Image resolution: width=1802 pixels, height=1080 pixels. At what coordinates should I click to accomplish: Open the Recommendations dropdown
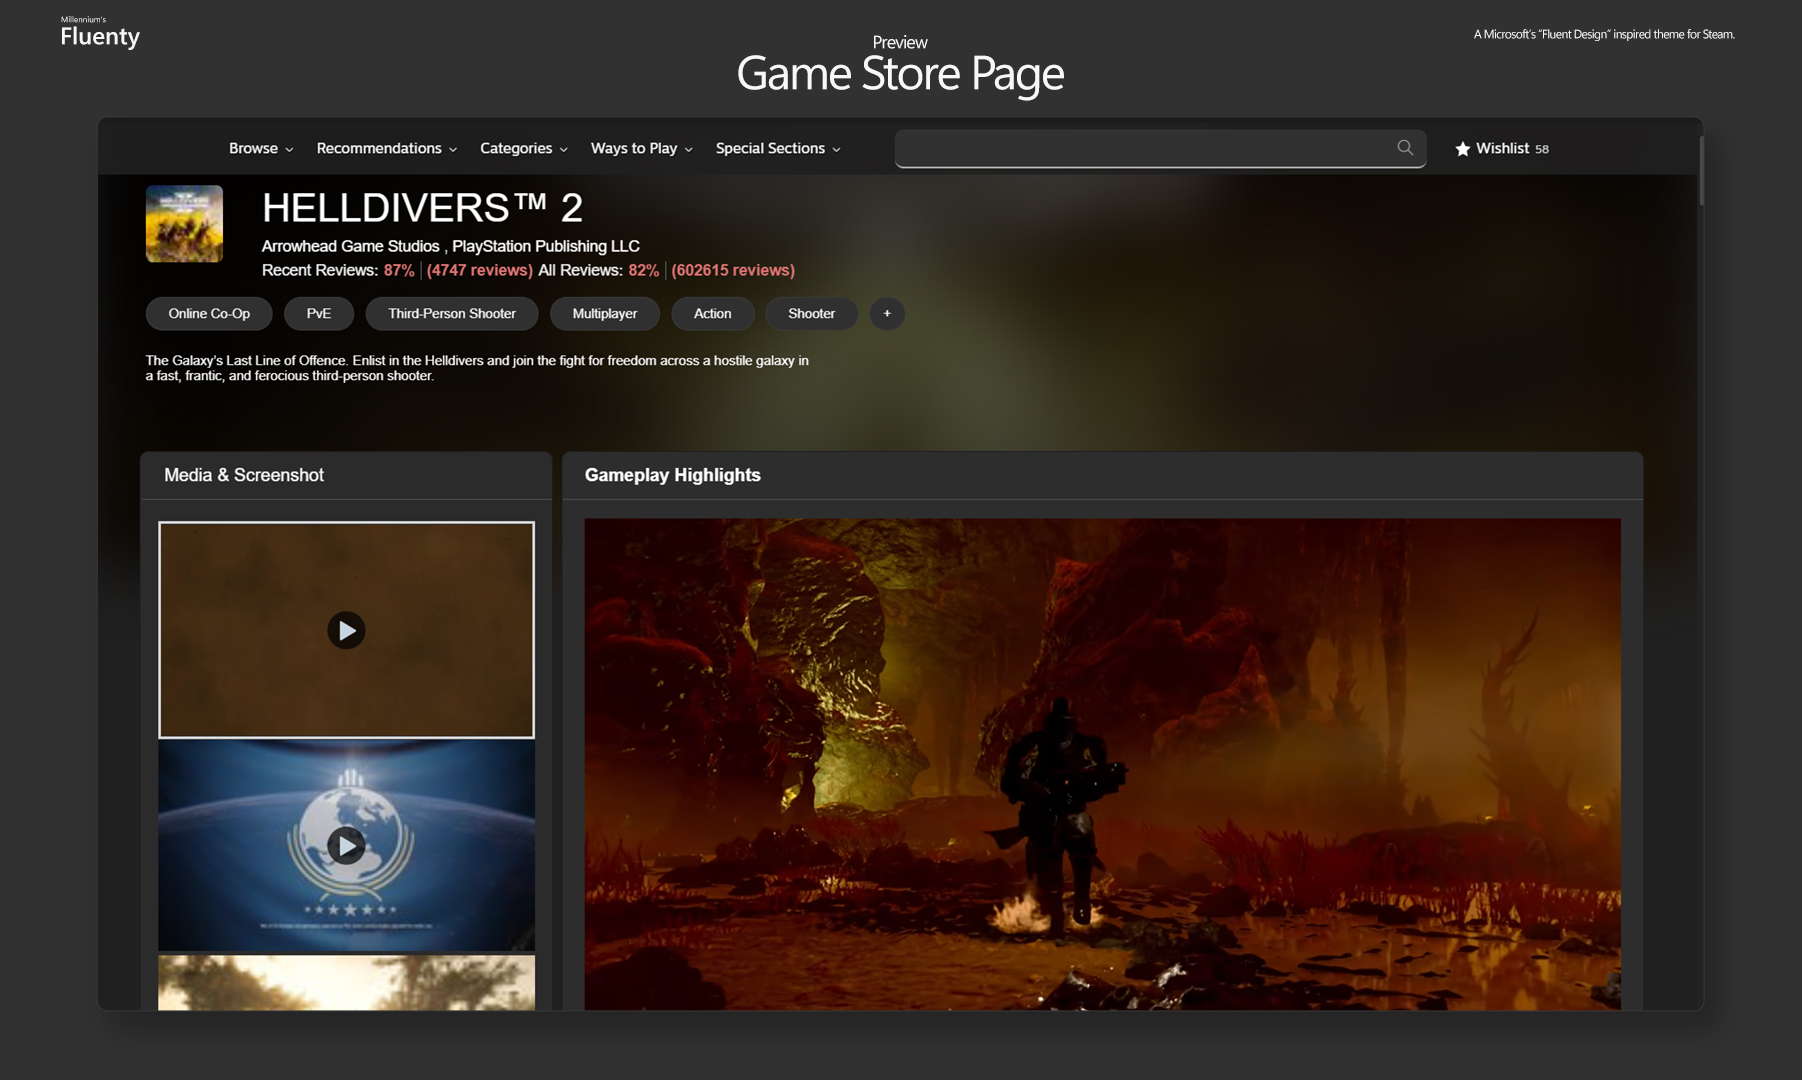pyautogui.click(x=387, y=148)
